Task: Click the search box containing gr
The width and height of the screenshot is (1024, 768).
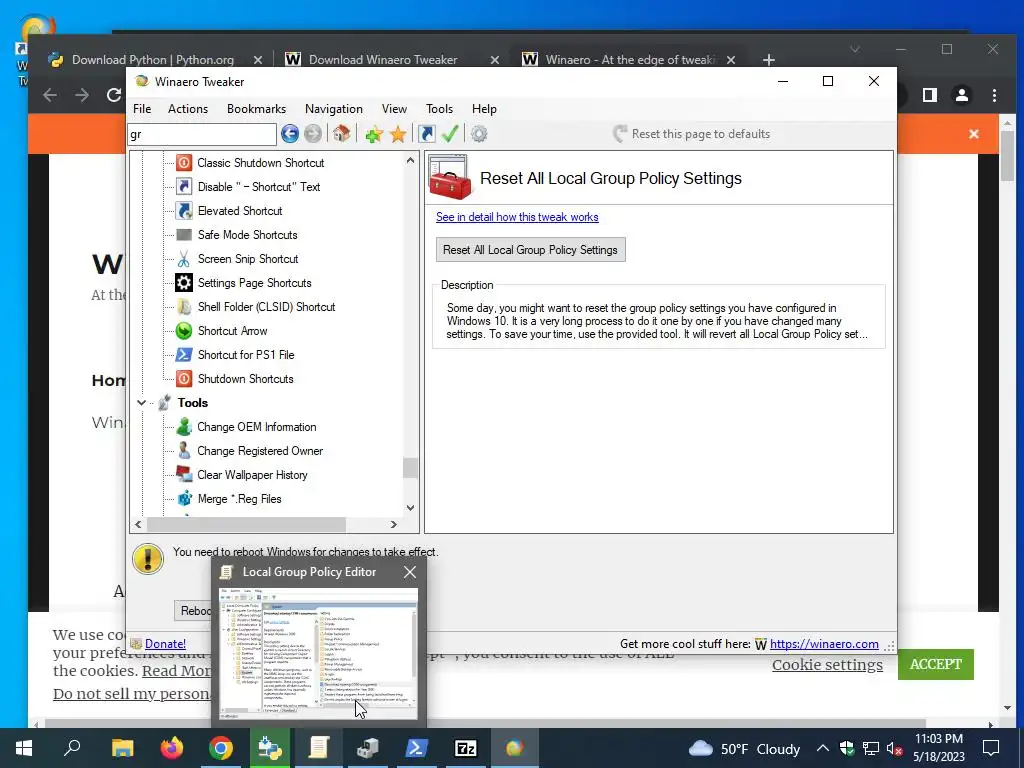Action: click(x=202, y=135)
